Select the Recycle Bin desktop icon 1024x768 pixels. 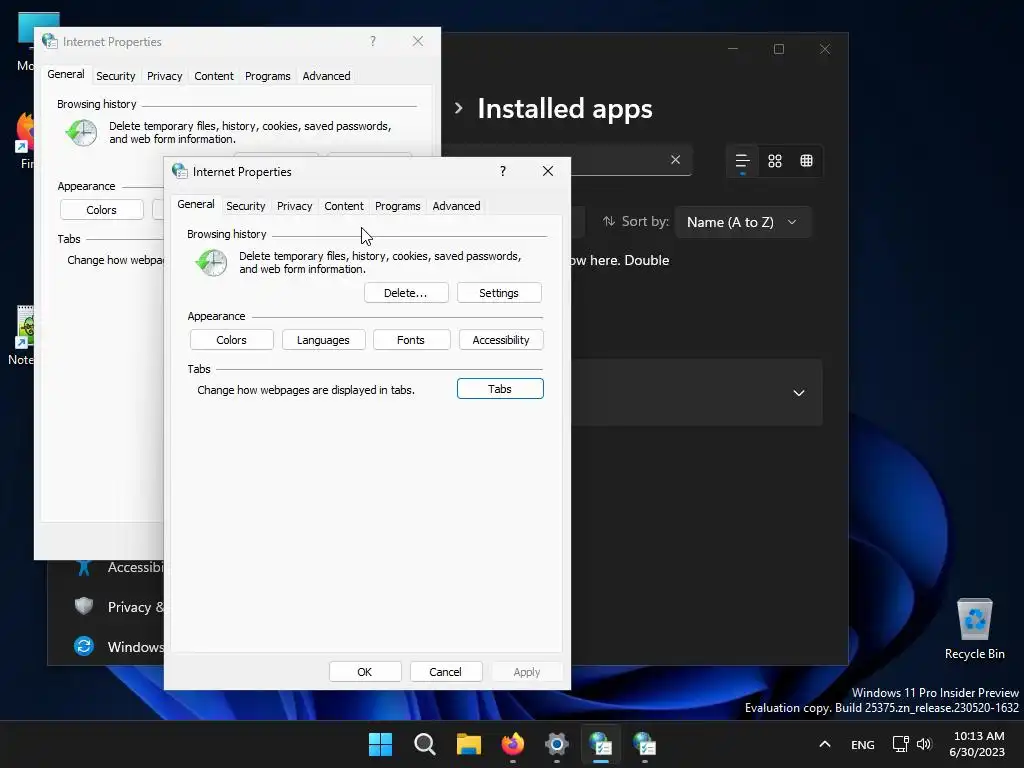974,628
